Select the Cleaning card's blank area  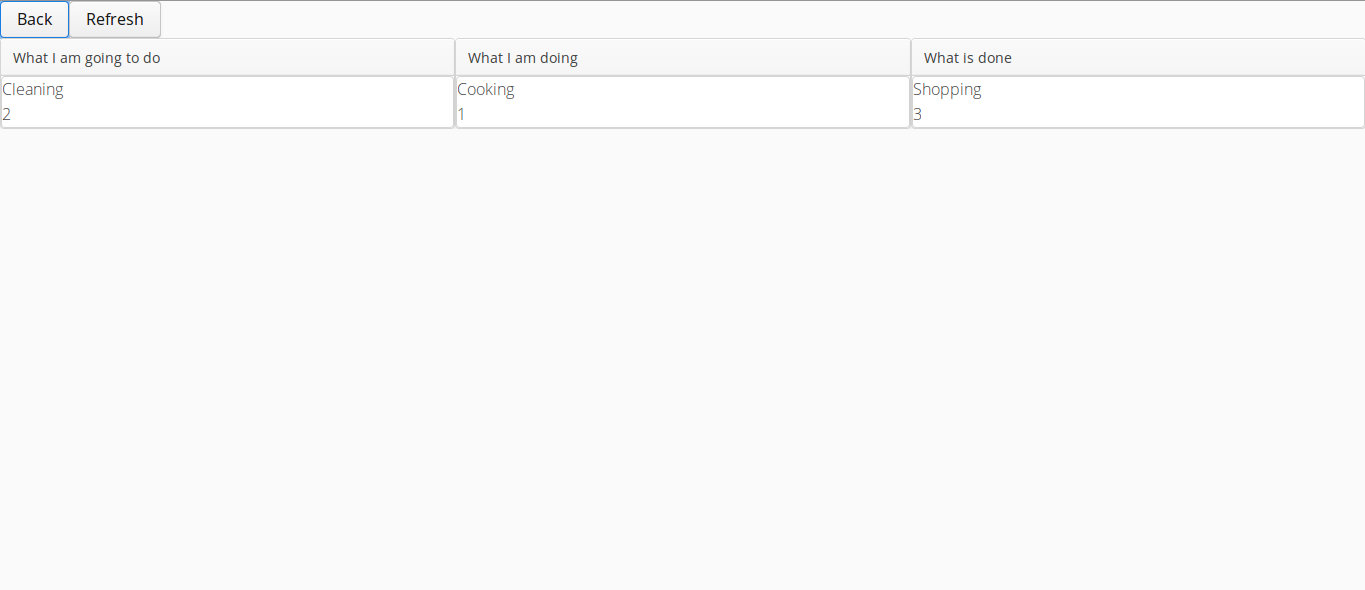pyautogui.click(x=260, y=102)
